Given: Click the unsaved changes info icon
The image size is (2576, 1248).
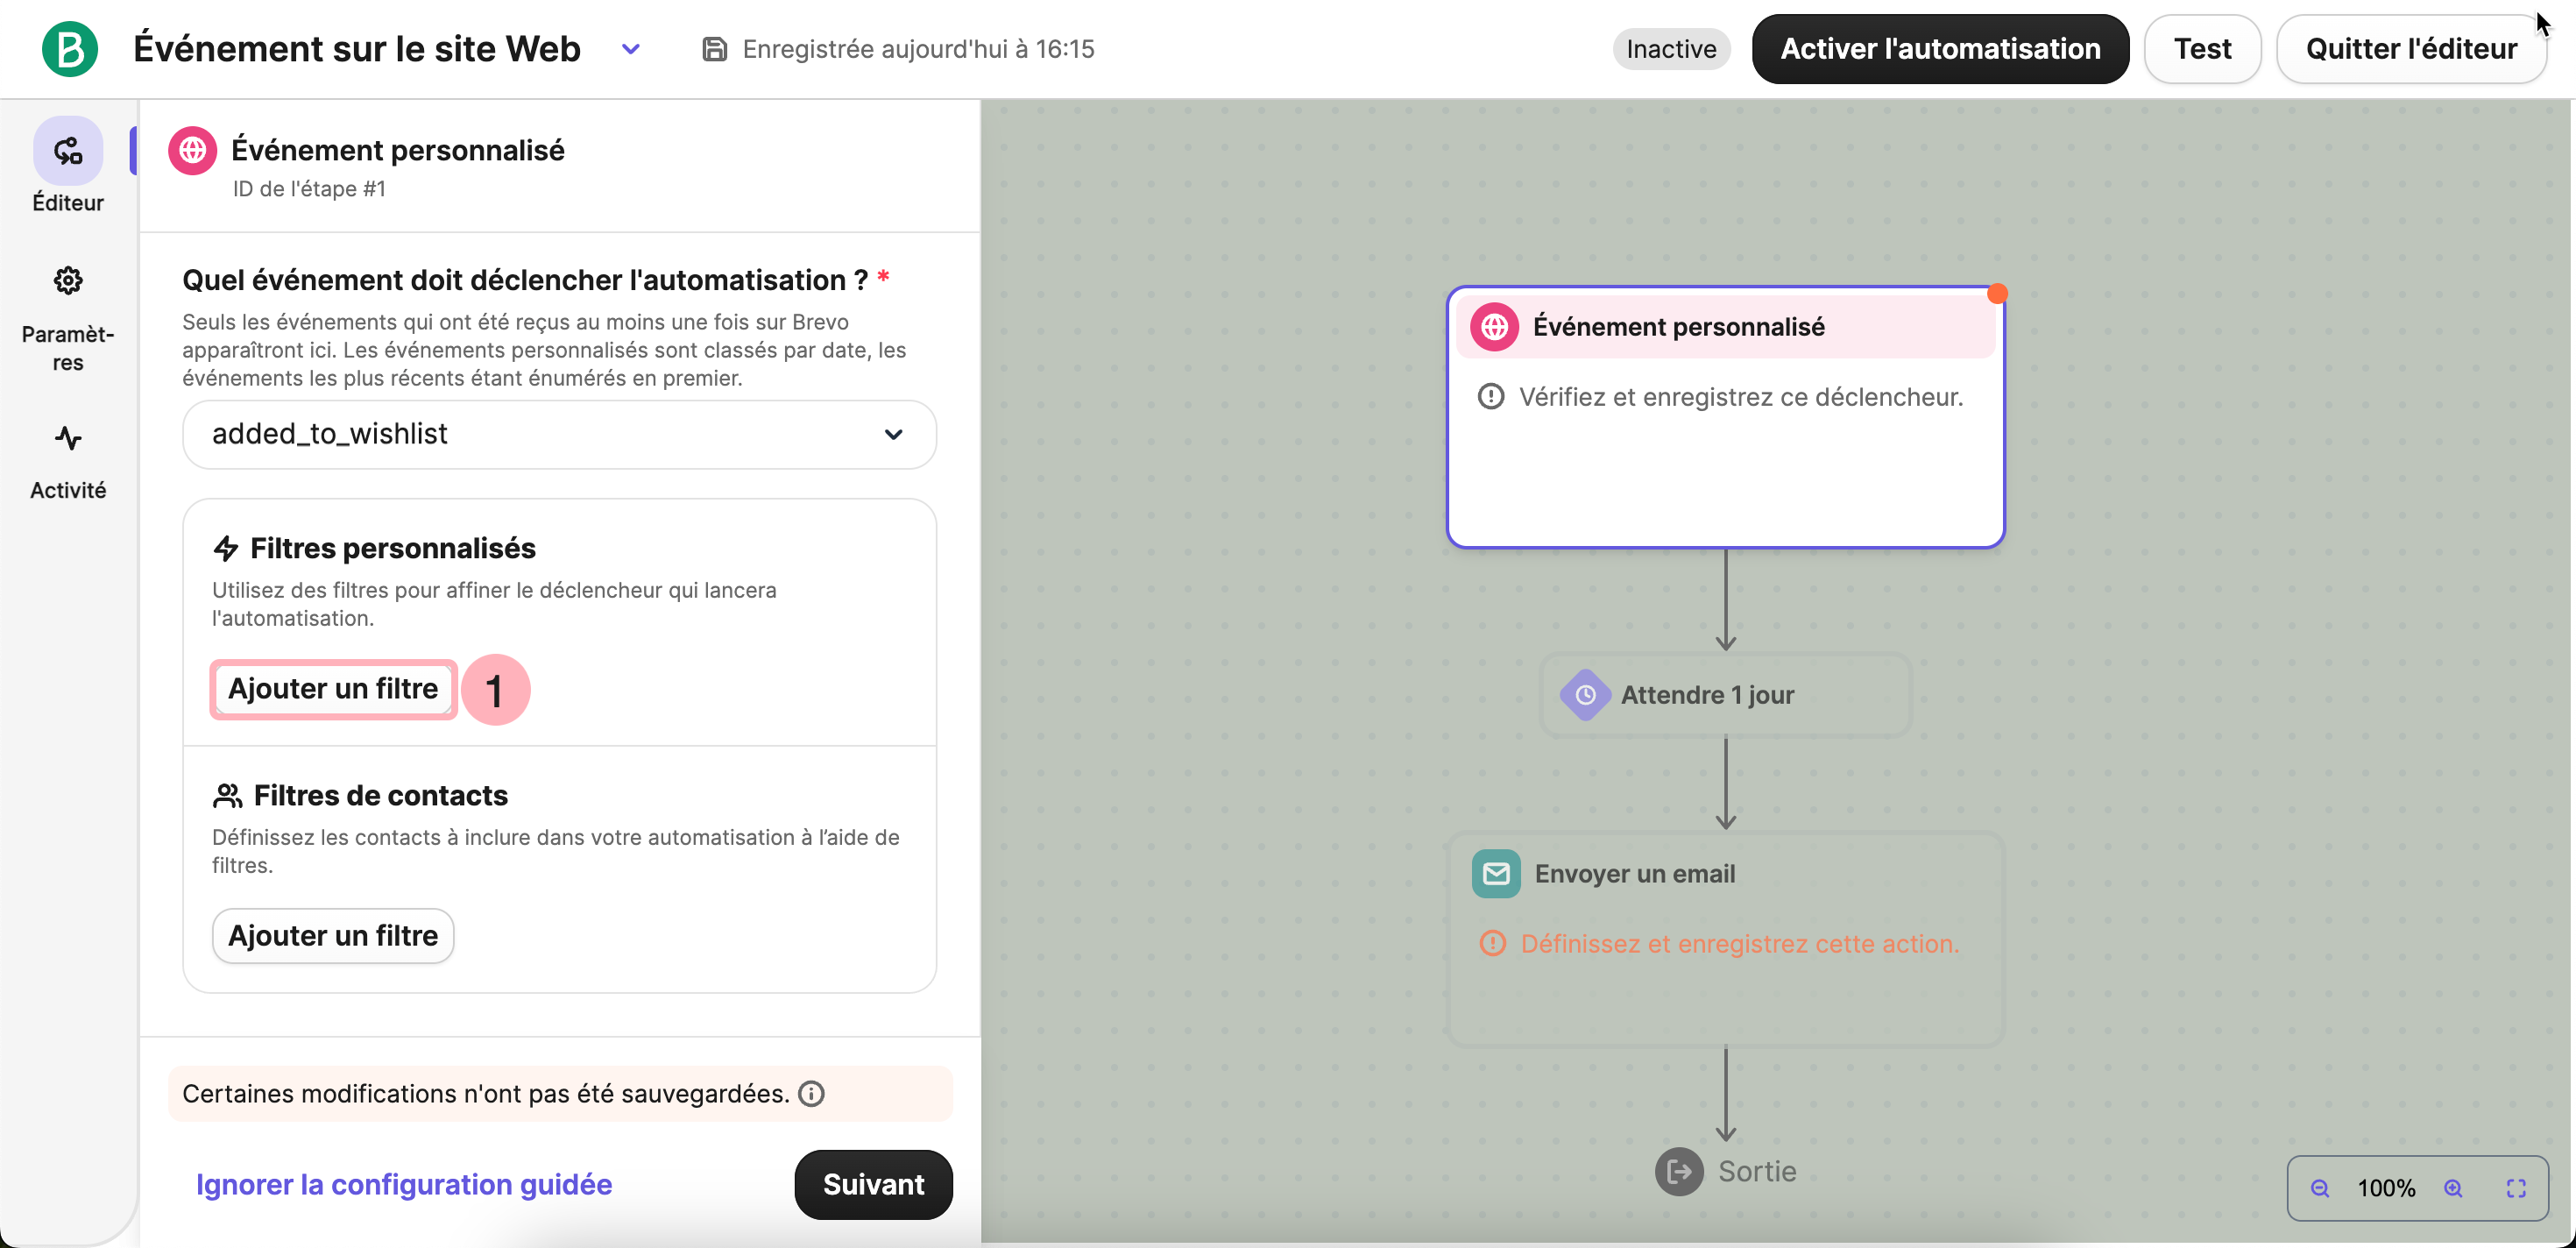Looking at the screenshot, I should point(812,1094).
